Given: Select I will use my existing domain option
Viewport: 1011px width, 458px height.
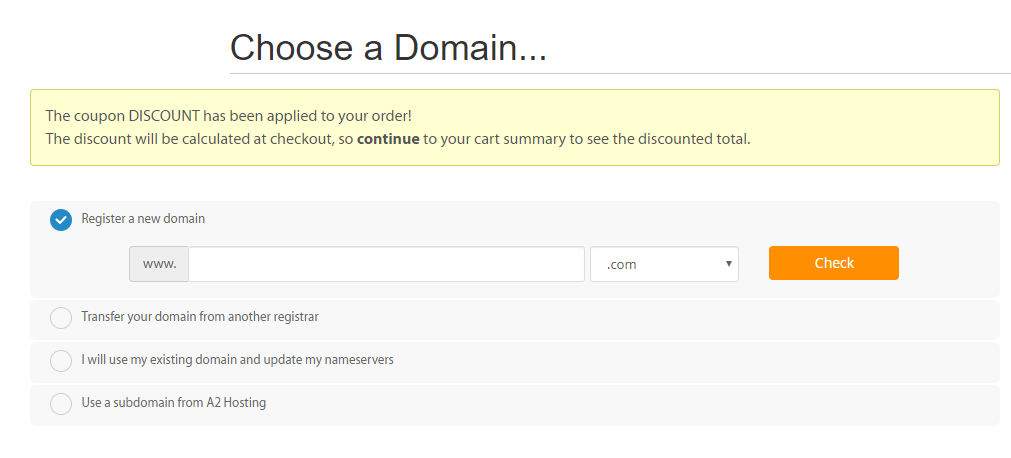Looking at the screenshot, I should (61, 361).
